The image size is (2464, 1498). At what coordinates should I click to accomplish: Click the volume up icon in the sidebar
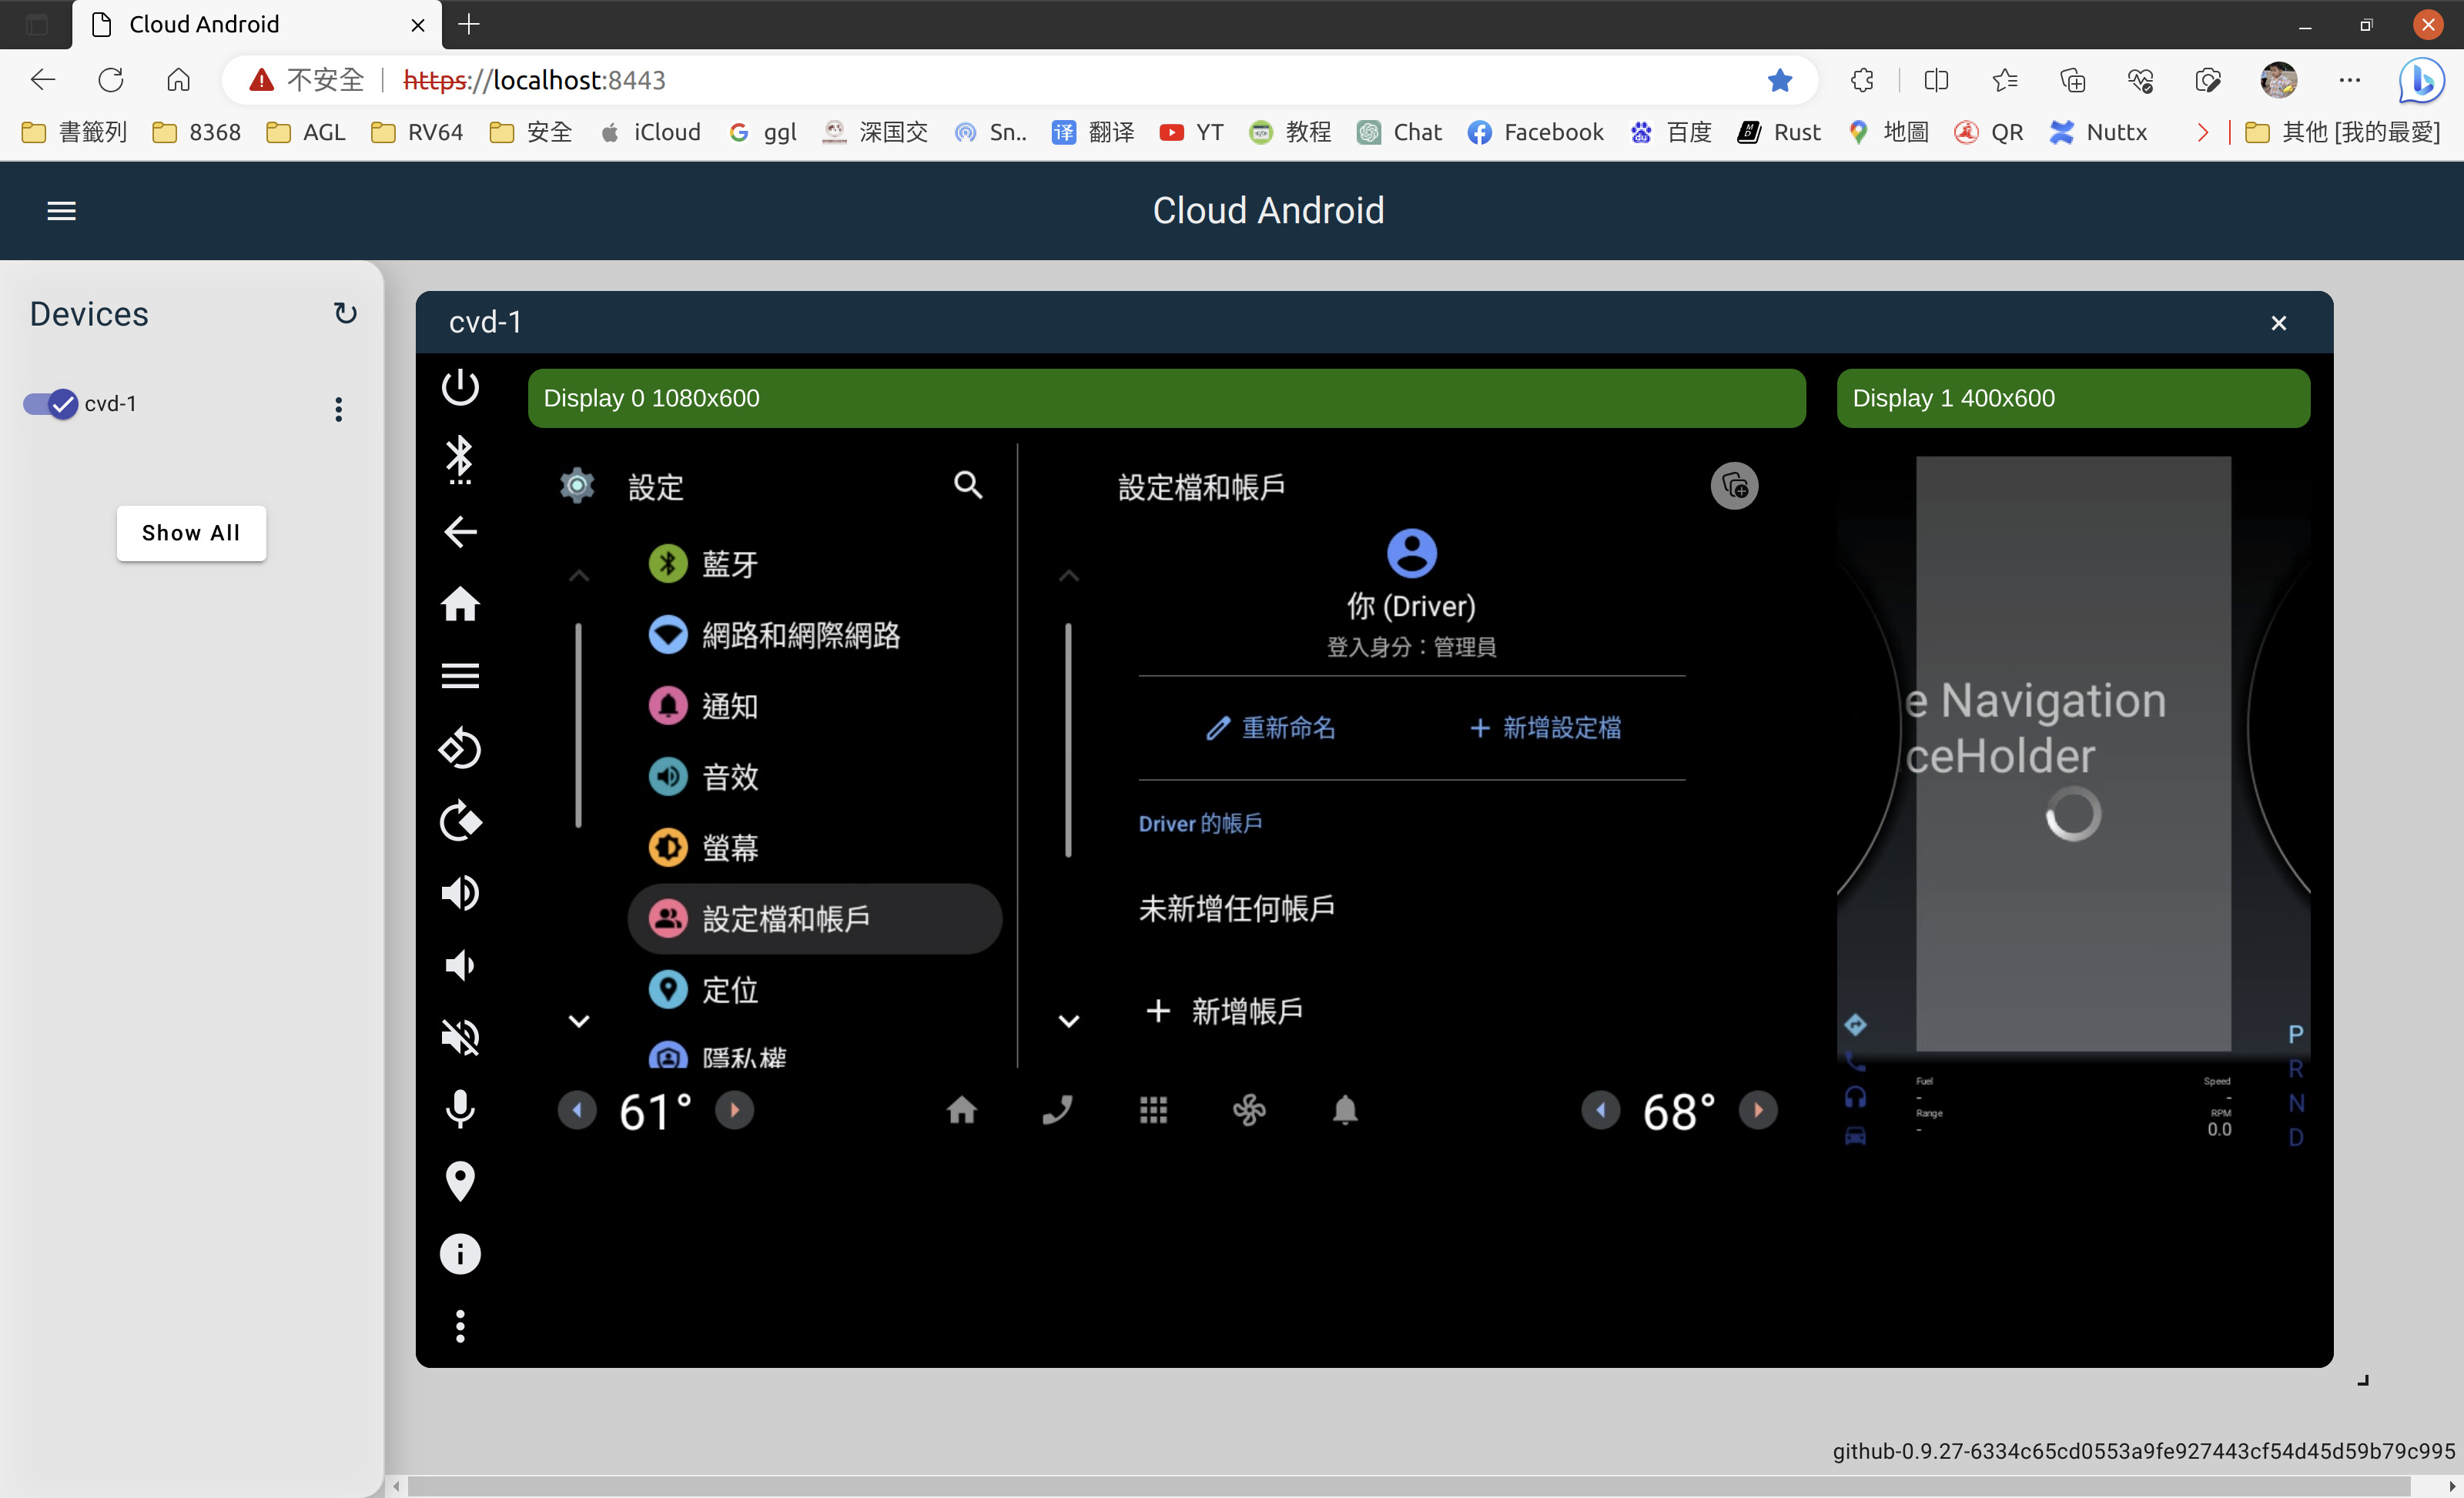(x=460, y=892)
